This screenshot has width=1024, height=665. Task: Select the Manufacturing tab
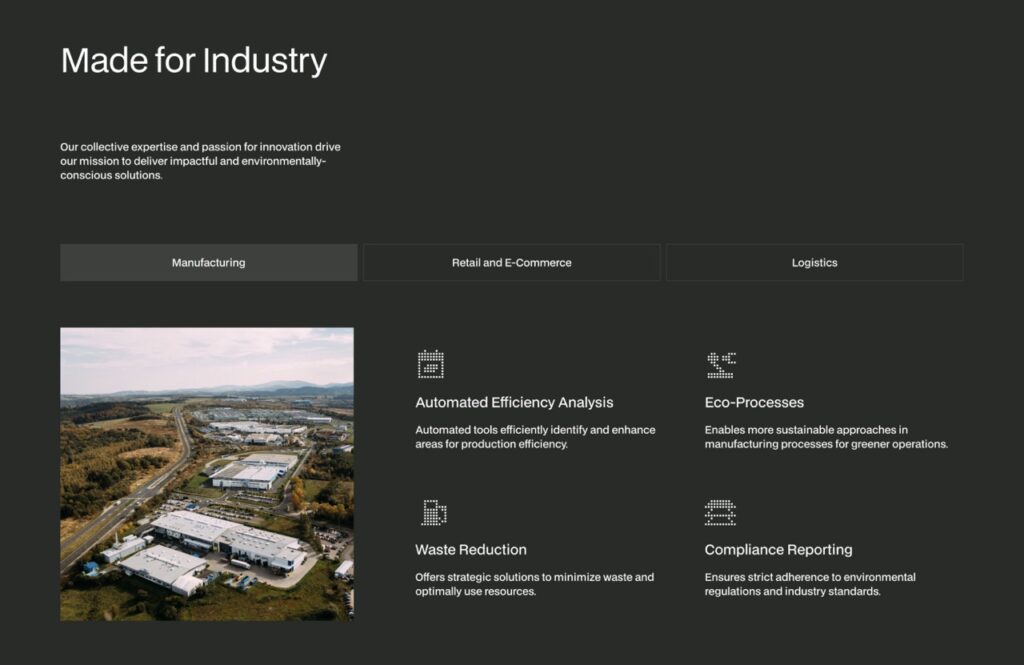[208, 262]
